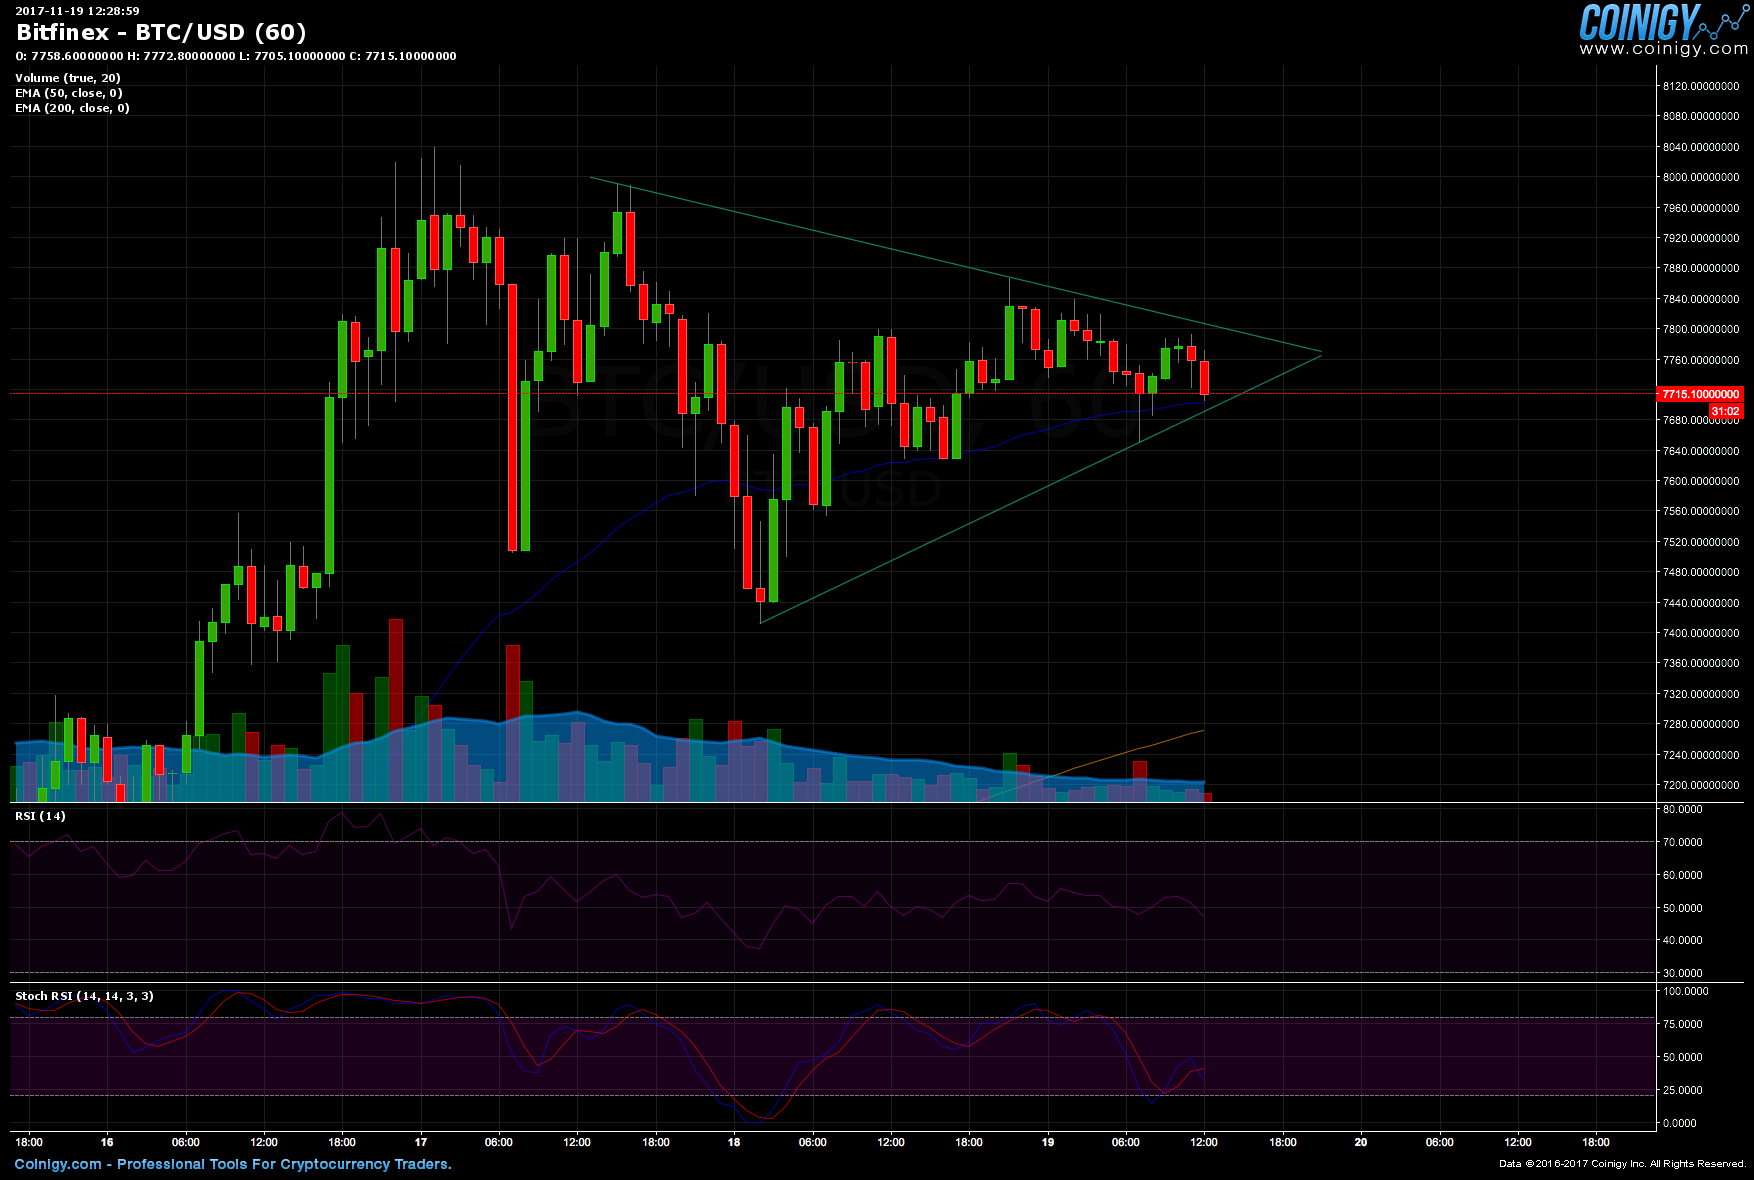Click the latest red candlestick by 12:00 on the 19th
This screenshot has width=1754, height=1180.
[x=1204, y=378]
